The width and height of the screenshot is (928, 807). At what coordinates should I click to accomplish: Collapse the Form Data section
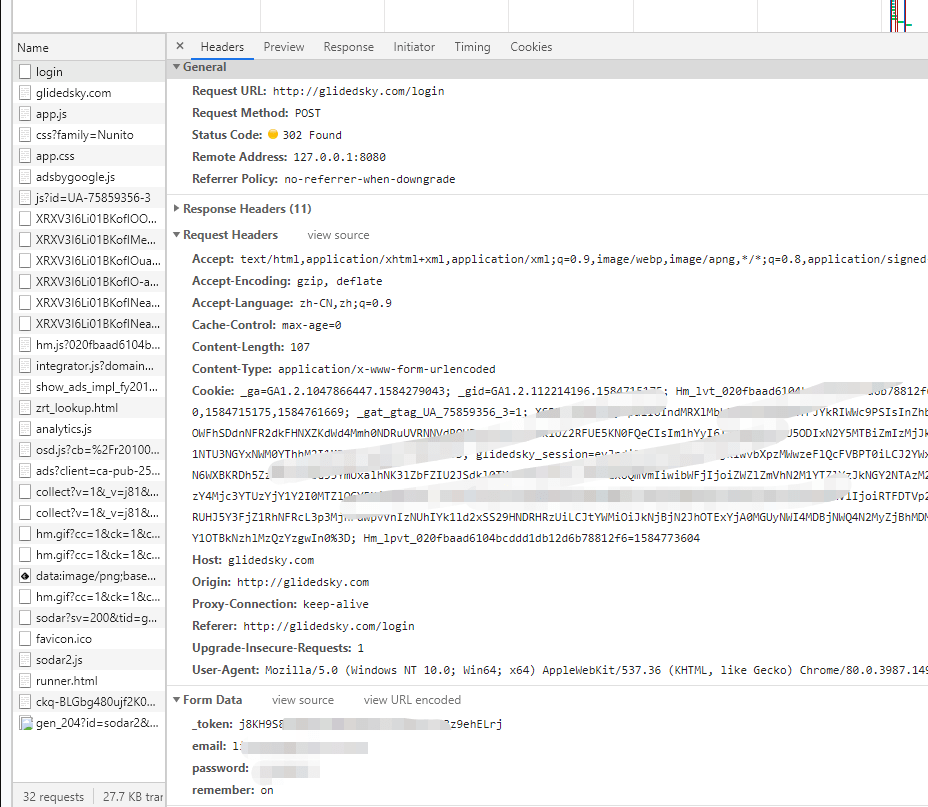[x=176, y=699]
